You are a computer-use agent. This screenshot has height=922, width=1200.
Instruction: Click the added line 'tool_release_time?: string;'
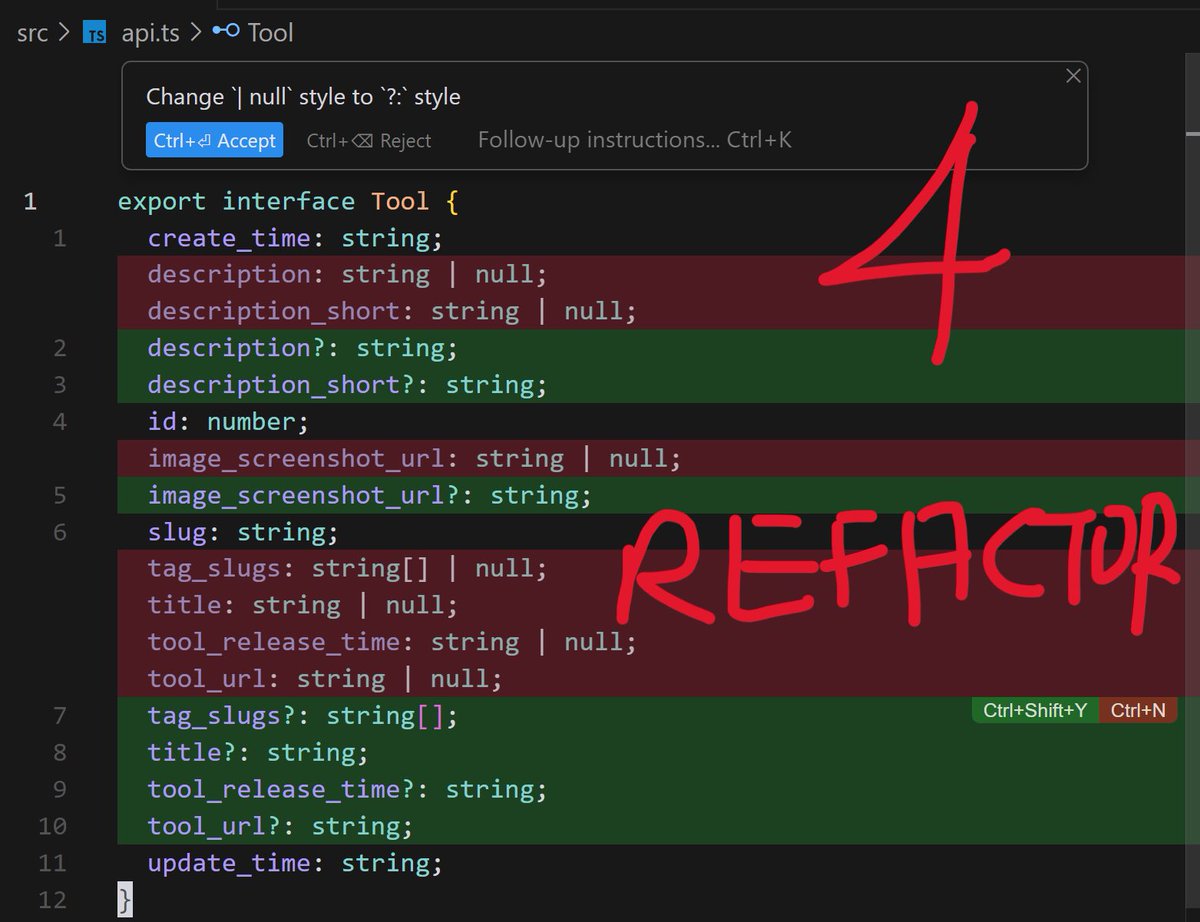[x=348, y=790]
